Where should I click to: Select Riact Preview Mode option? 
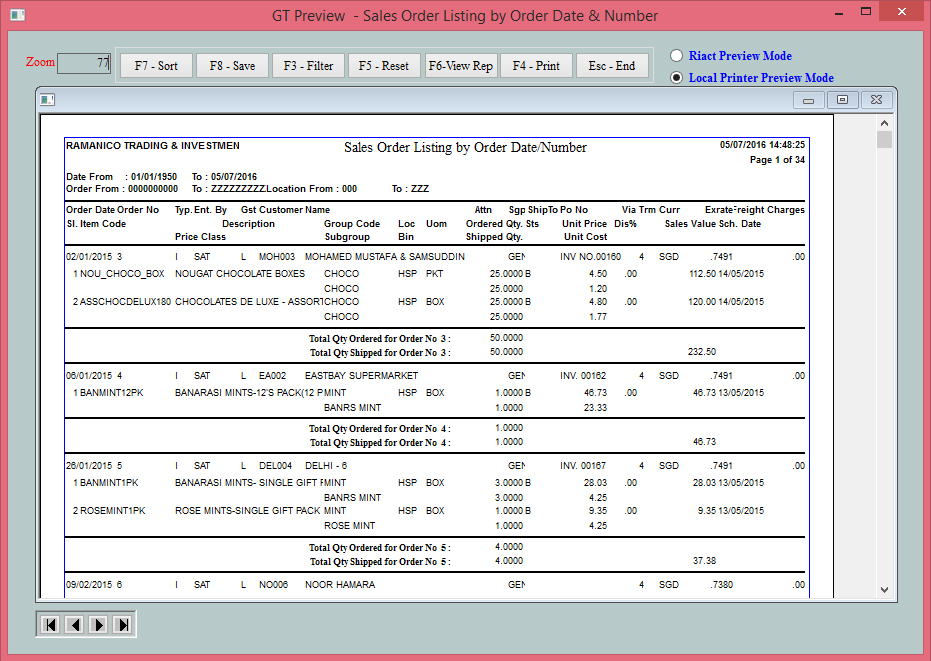click(x=677, y=56)
